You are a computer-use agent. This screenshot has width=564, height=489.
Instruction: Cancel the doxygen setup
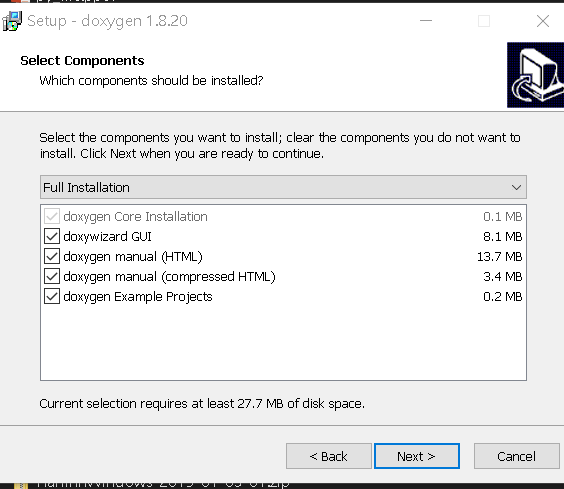517,456
